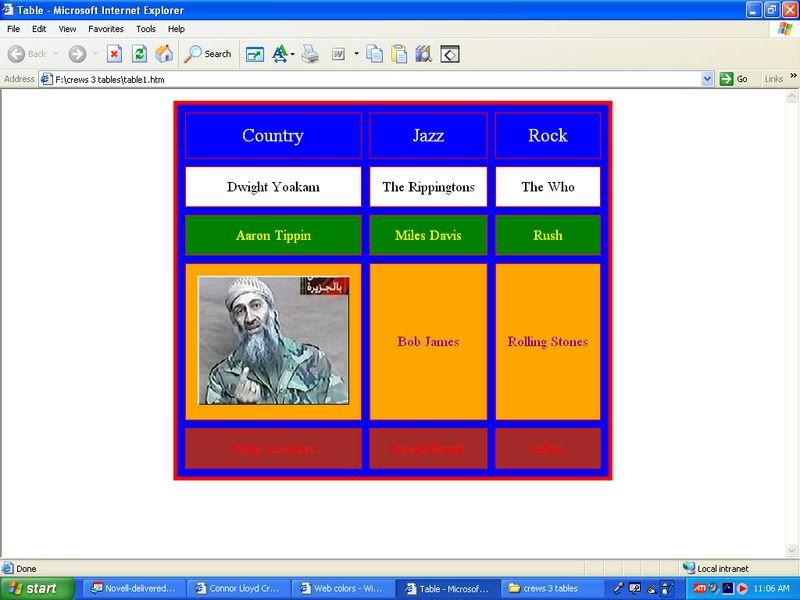Open the View menu
The width and height of the screenshot is (800, 600).
coord(67,29)
